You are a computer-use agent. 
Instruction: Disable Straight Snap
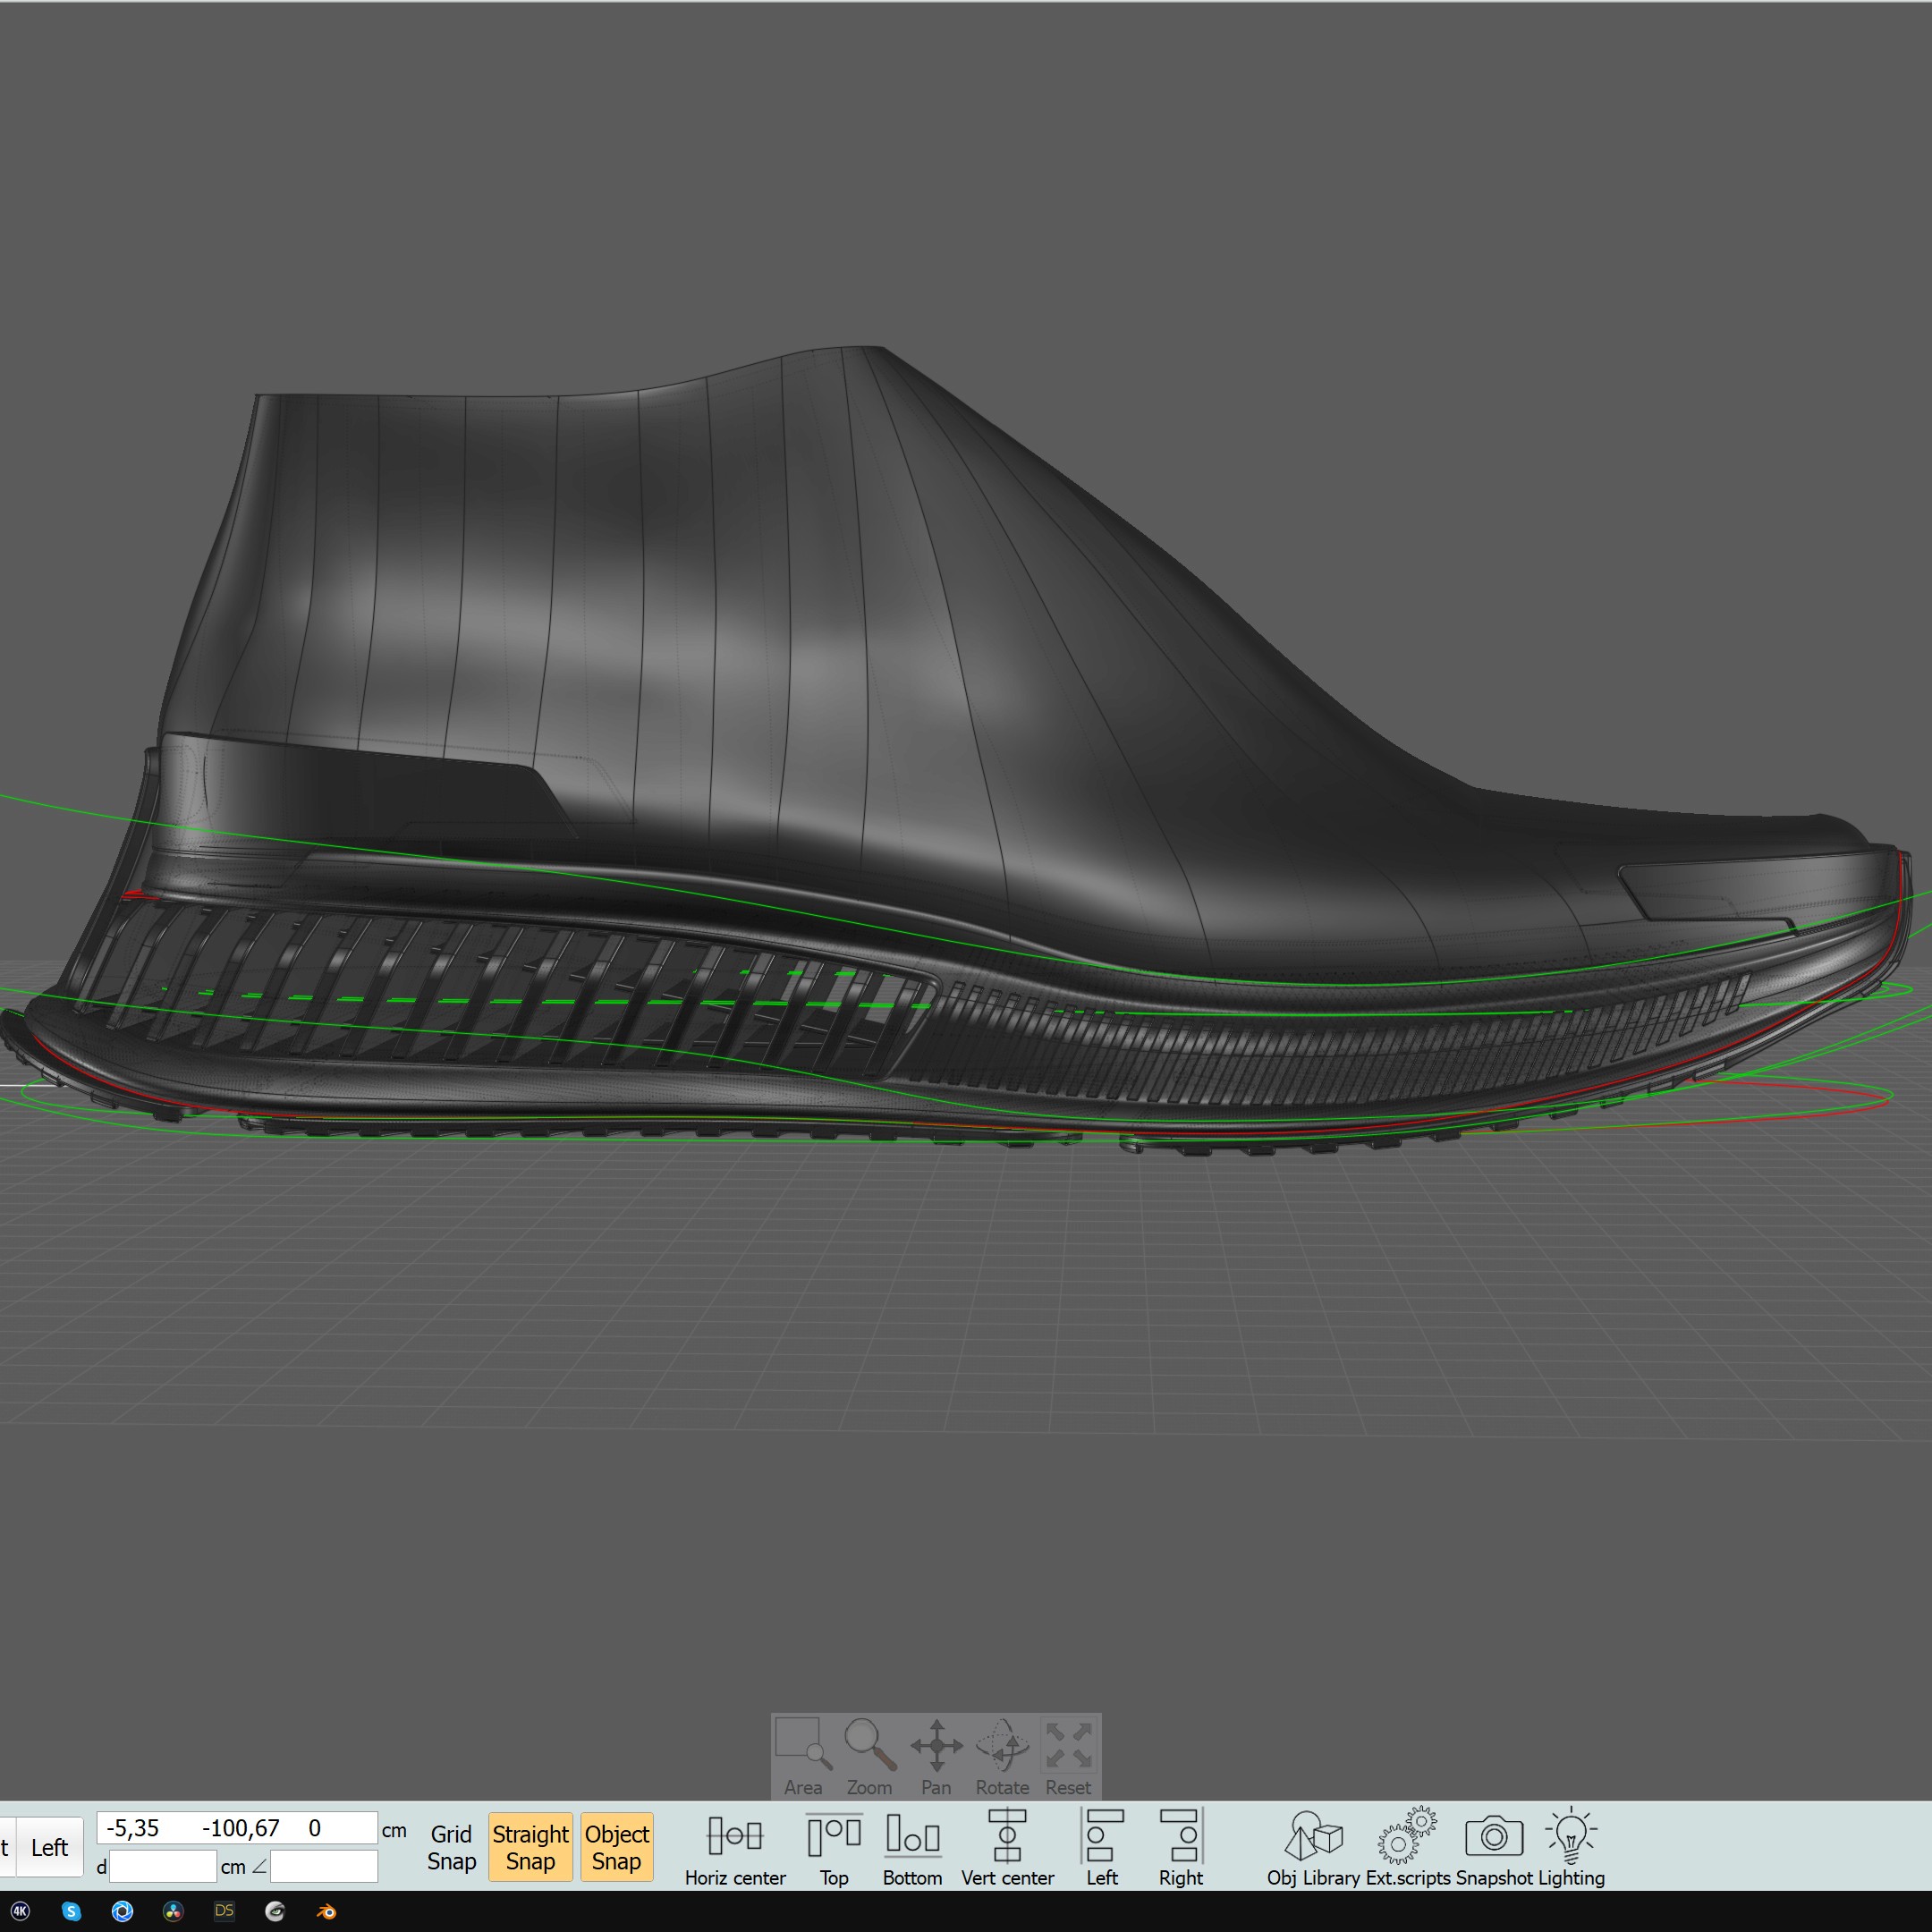pyautogui.click(x=530, y=1847)
